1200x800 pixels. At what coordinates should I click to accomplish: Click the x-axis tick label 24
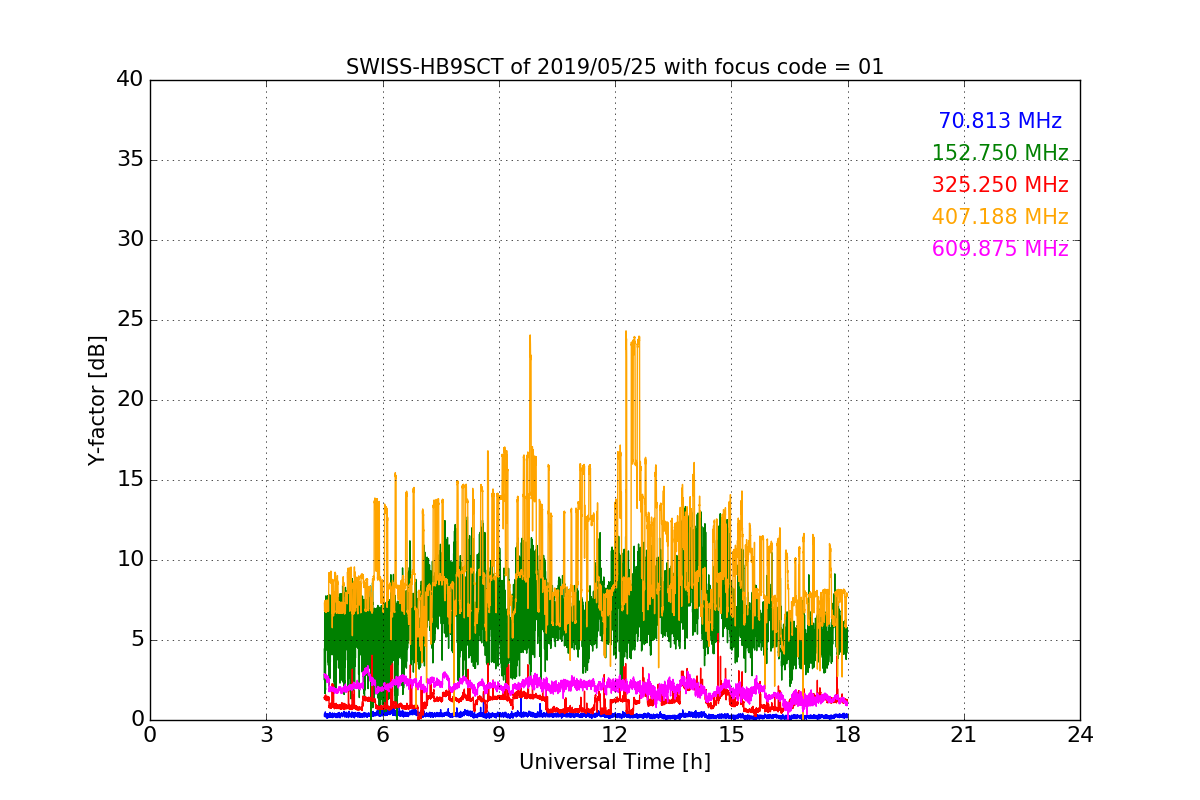(1080, 735)
